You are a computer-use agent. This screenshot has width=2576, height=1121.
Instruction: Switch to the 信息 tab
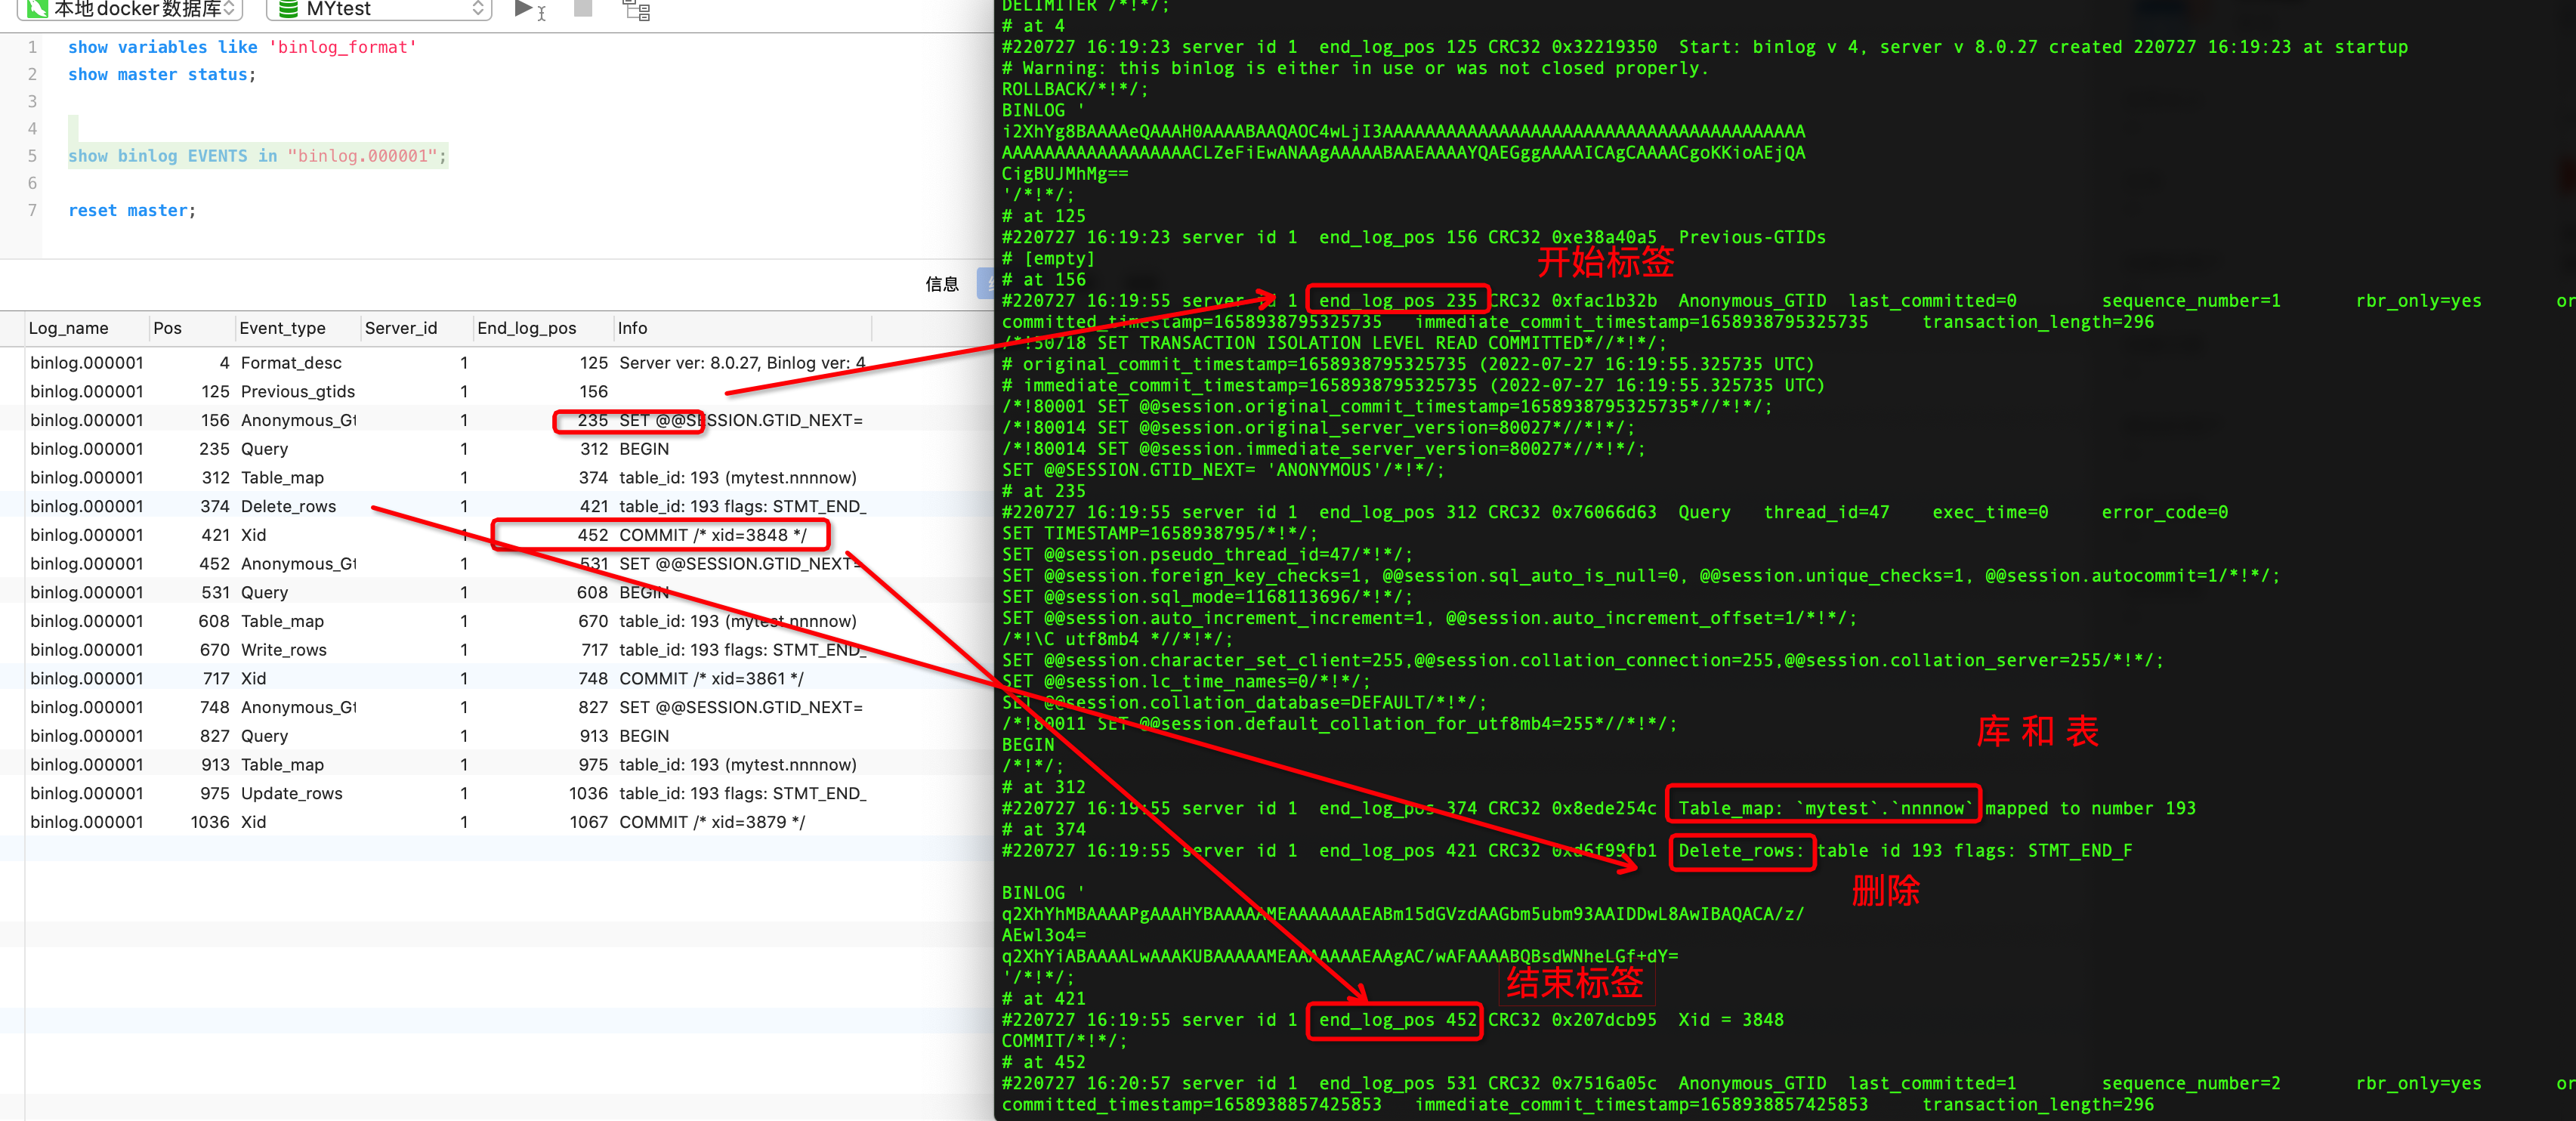pyautogui.click(x=941, y=285)
